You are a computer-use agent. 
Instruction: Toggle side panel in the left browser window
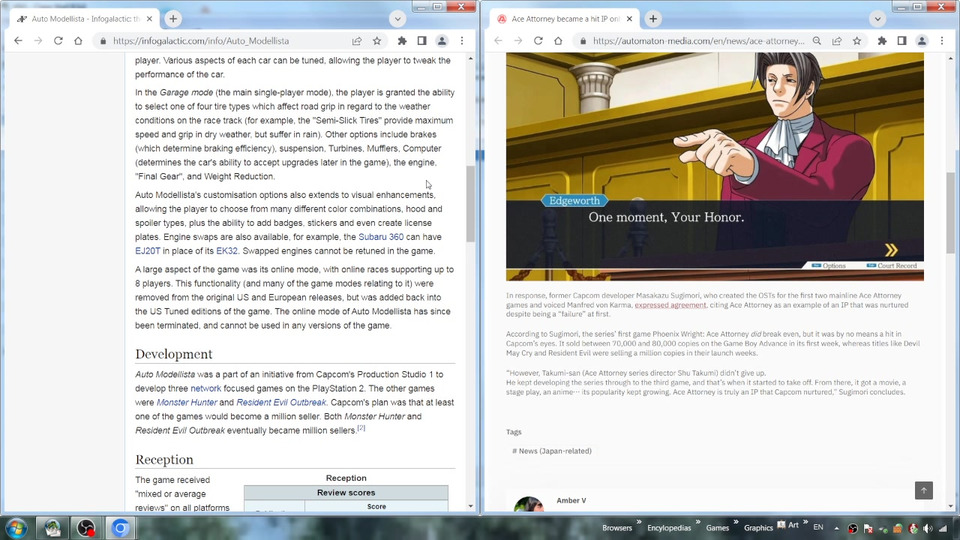coord(422,41)
